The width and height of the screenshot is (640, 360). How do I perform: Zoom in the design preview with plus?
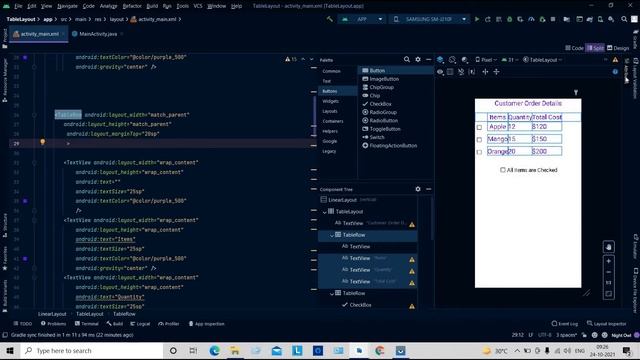[x=609, y=261]
